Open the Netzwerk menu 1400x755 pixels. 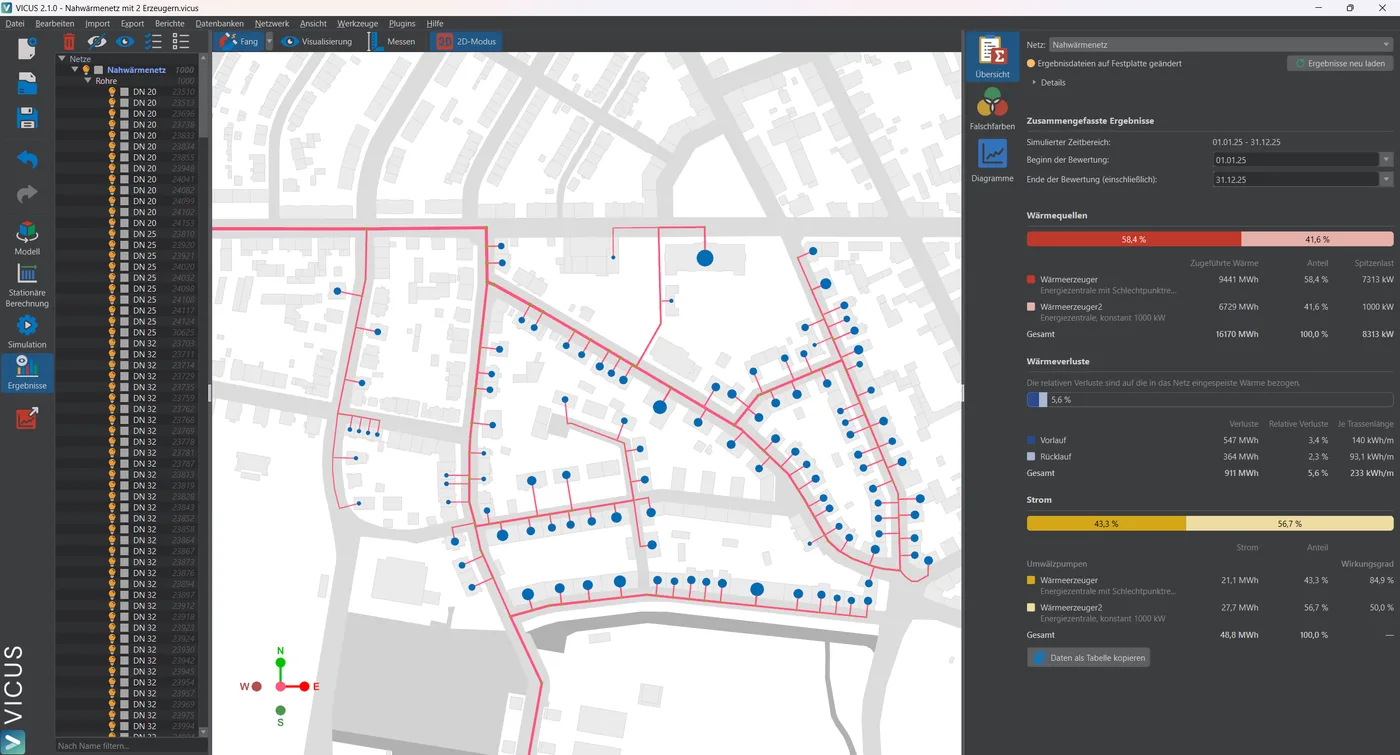(272, 23)
